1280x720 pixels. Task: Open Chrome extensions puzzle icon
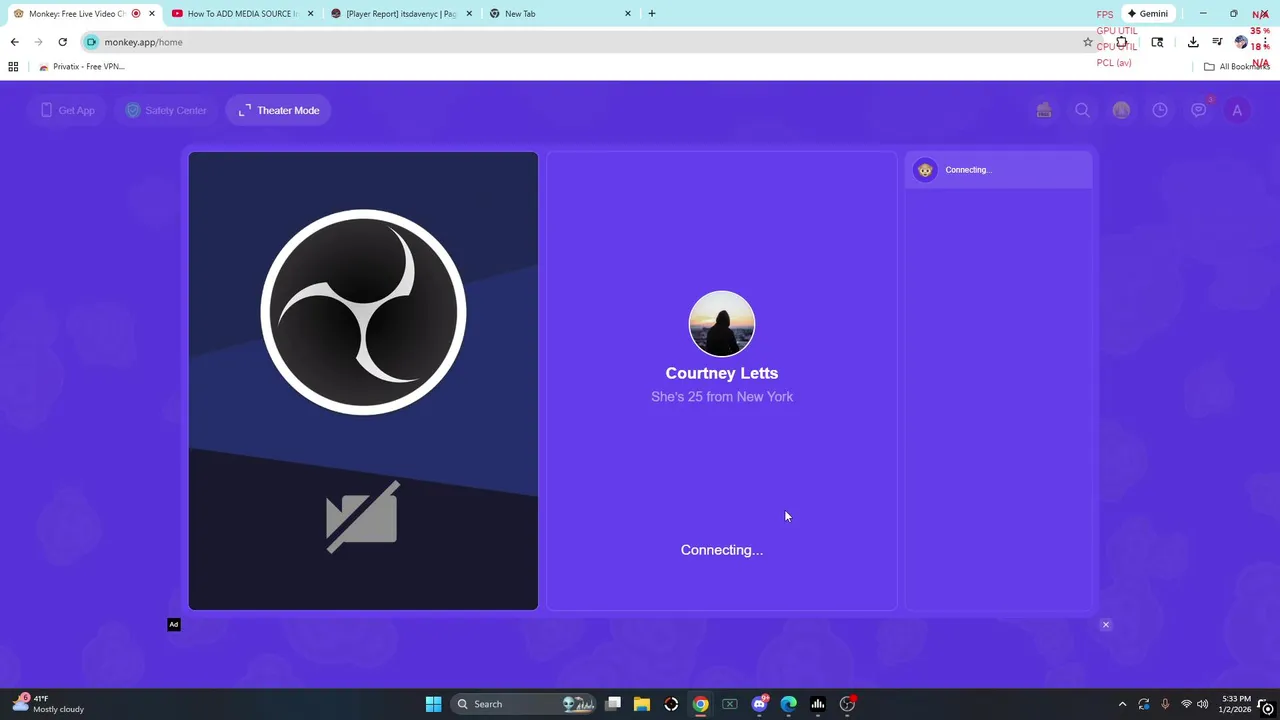tap(1122, 42)
